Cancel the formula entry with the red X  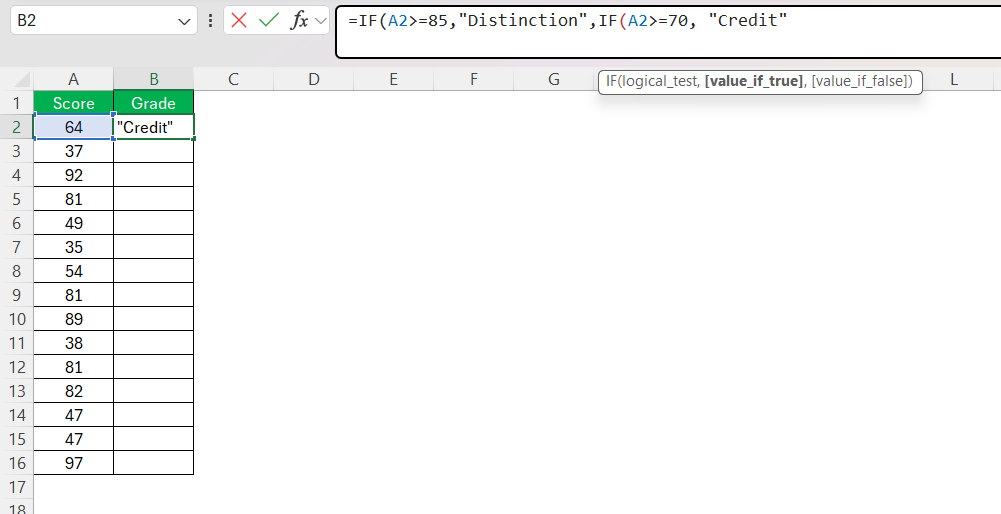[239, 20]
